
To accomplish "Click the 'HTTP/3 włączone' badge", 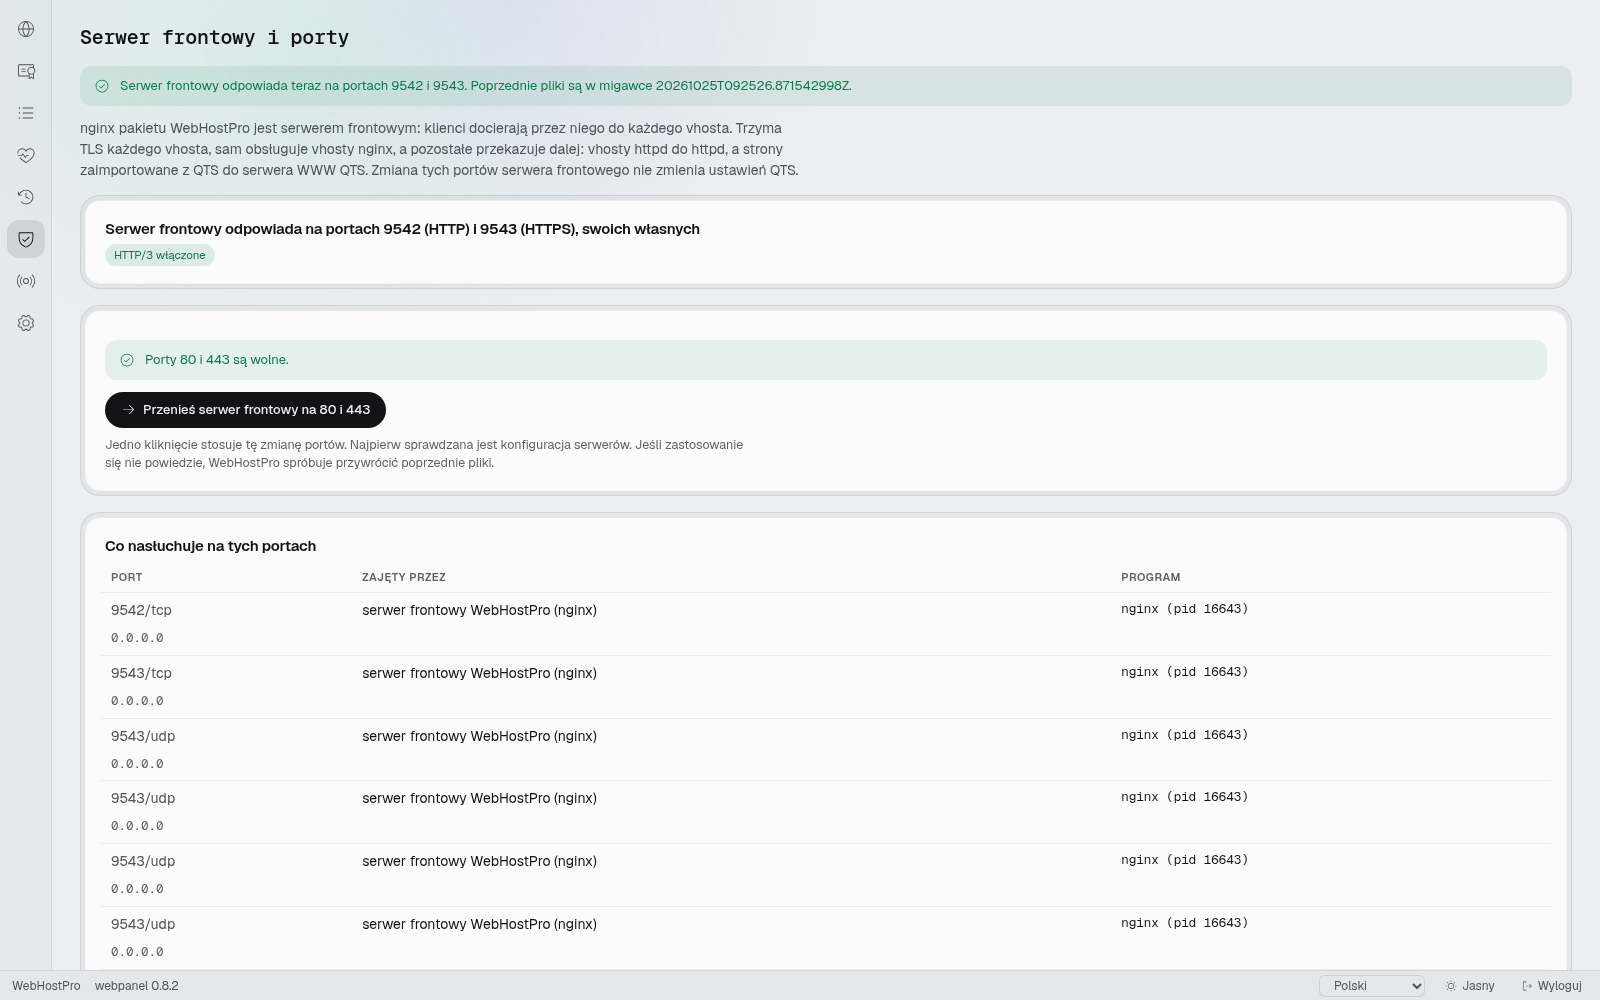I will [x=160, y=255].
